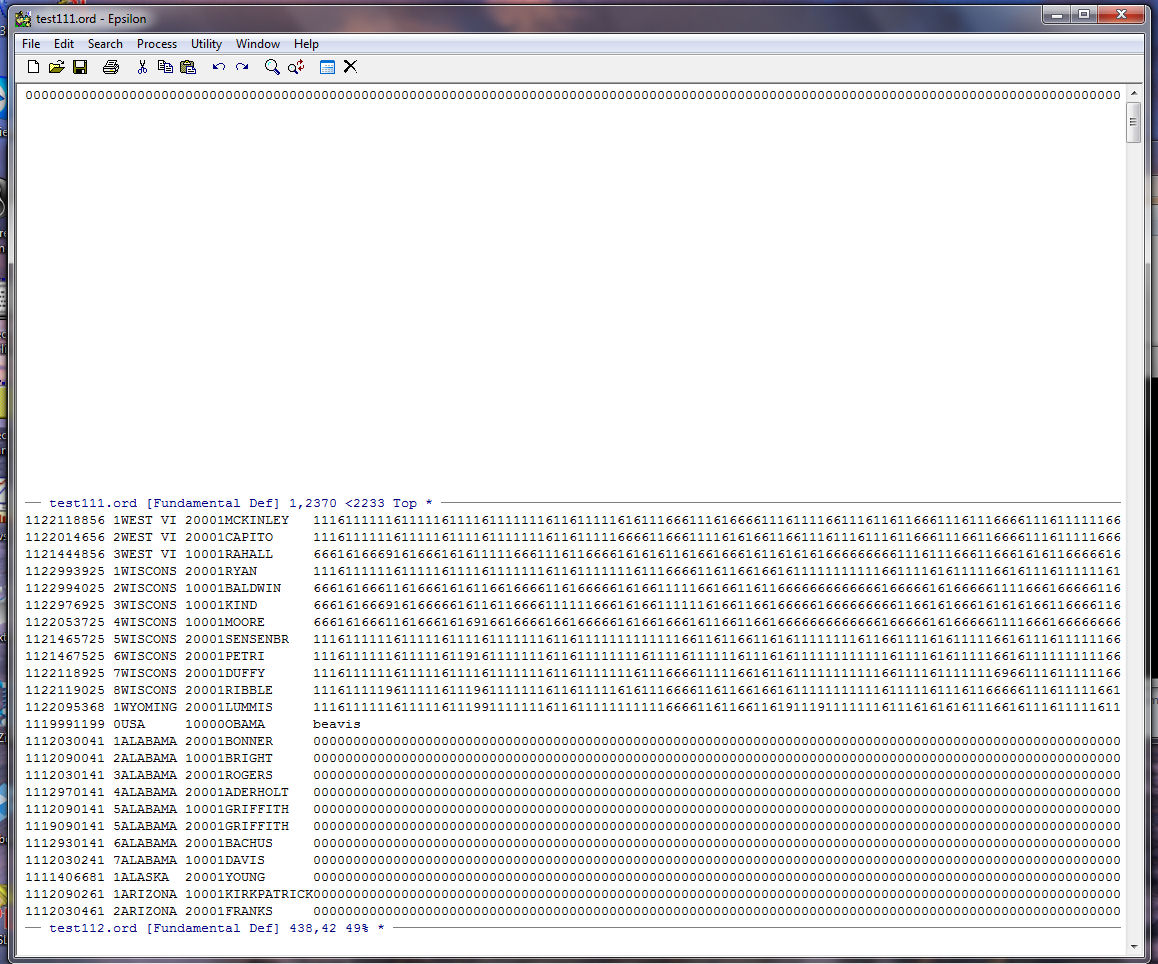The width and height of the screenshot is (1158, 964).
Task: Redo the edit using the toolbar arrow
Action: [242, 67]
